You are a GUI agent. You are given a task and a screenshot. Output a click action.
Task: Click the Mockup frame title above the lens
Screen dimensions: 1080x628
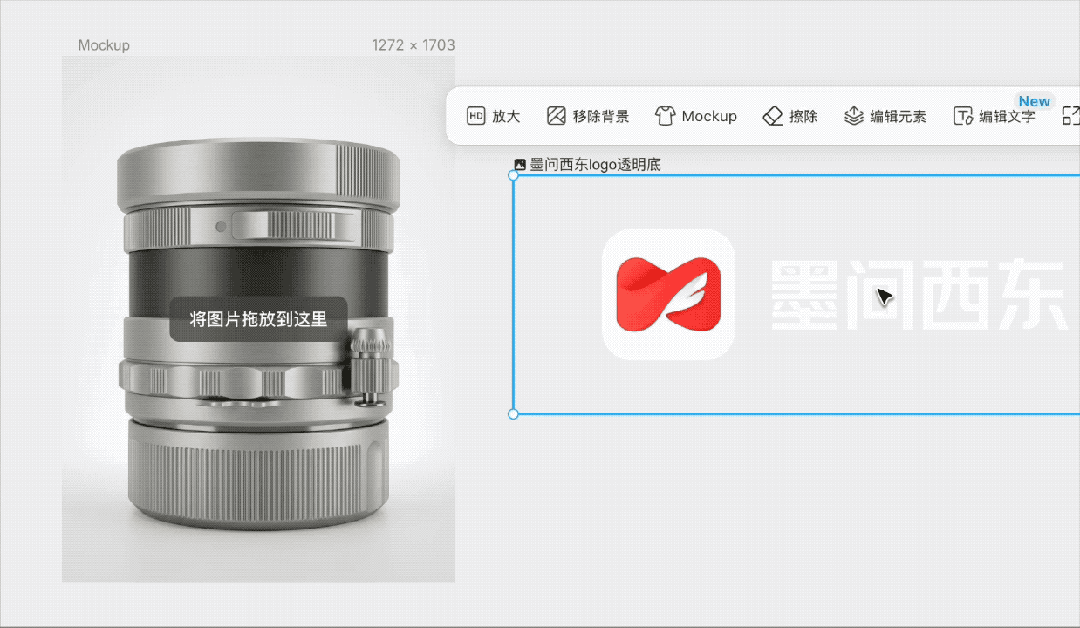click(103, 45)
